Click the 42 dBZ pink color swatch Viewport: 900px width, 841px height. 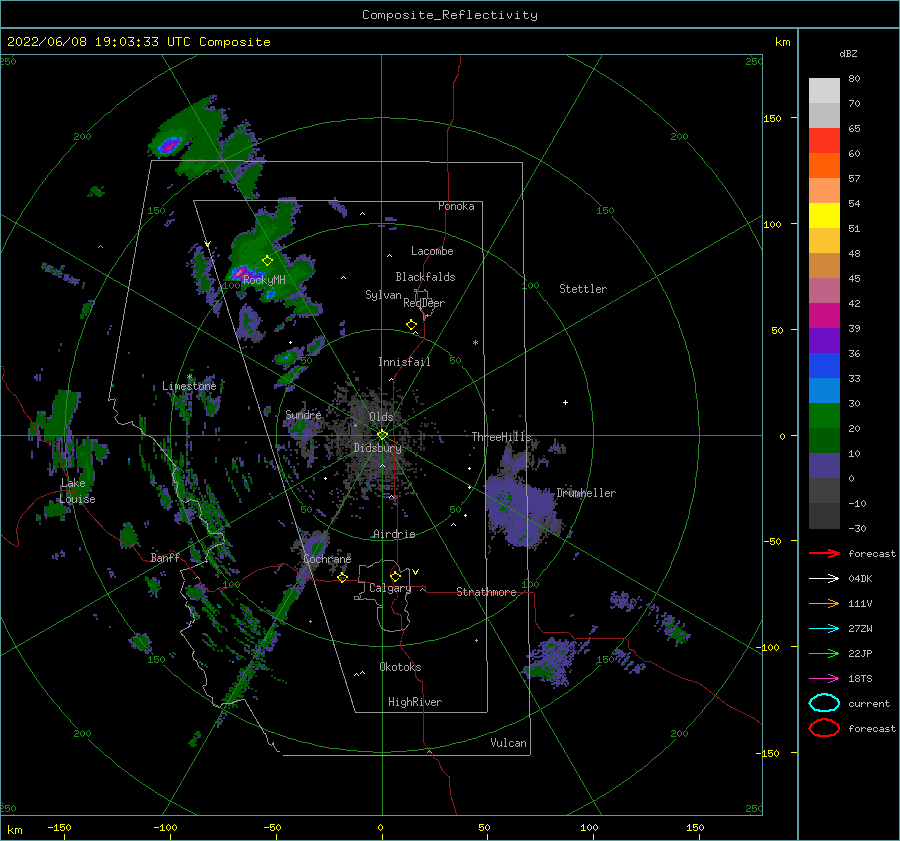[x=824, y=291]
